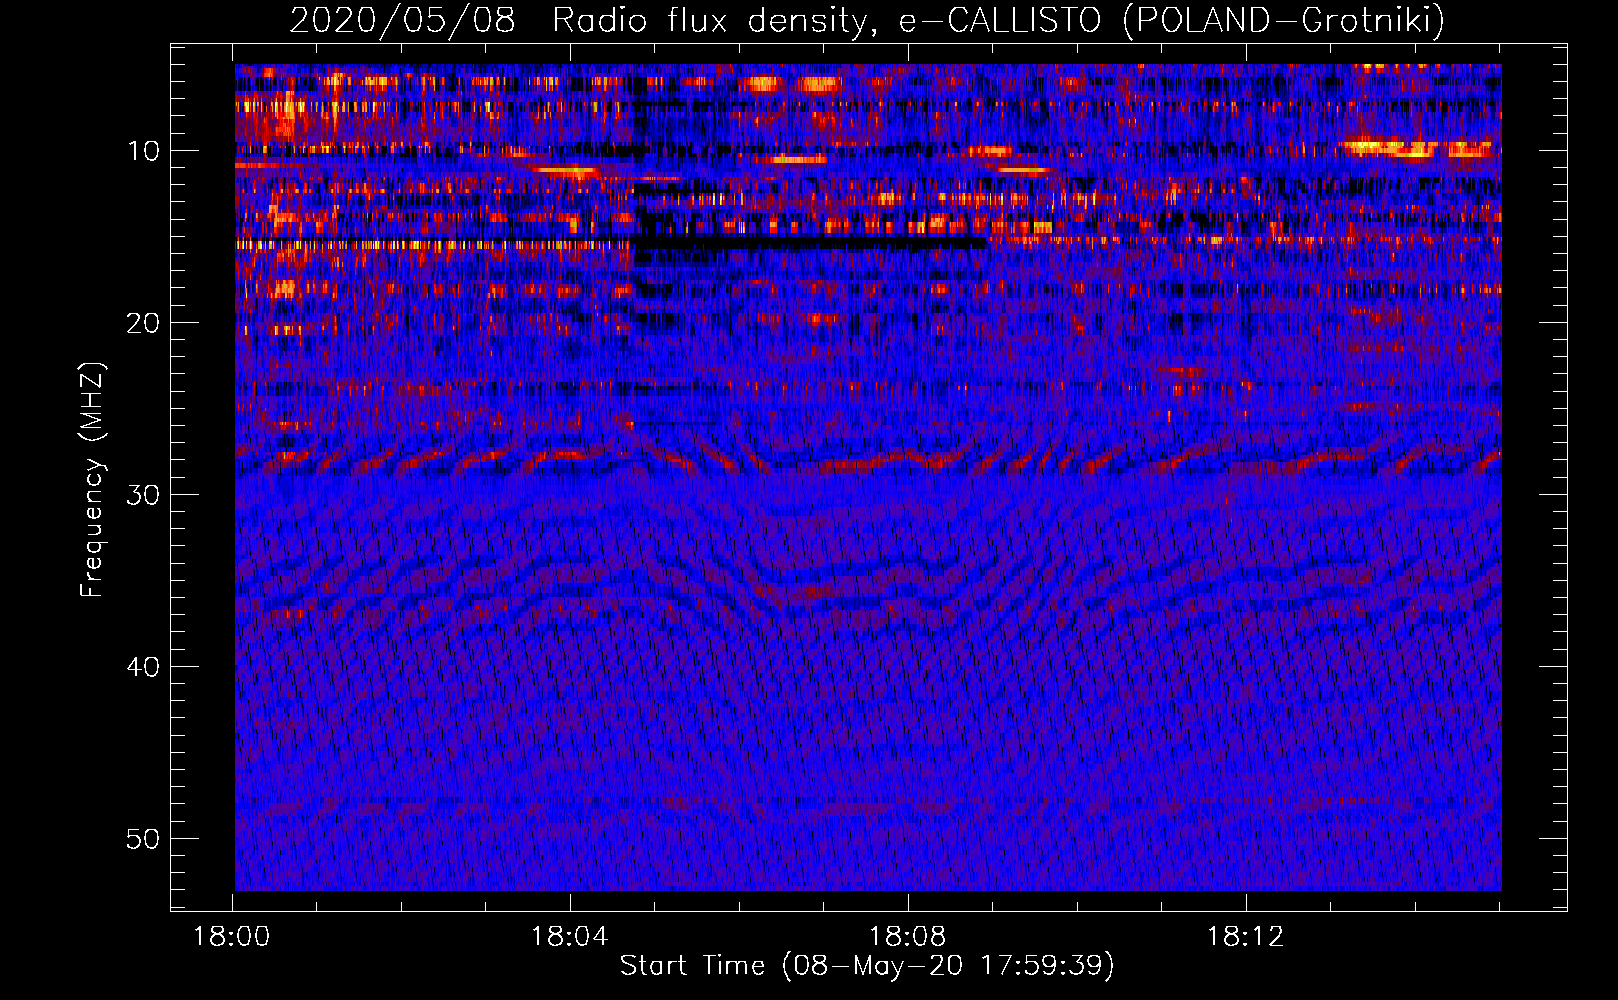Click the 18:08 time tick label
Viewport: 1618px width, 1000px height.
pyautogui.click(x=908, y=937)
